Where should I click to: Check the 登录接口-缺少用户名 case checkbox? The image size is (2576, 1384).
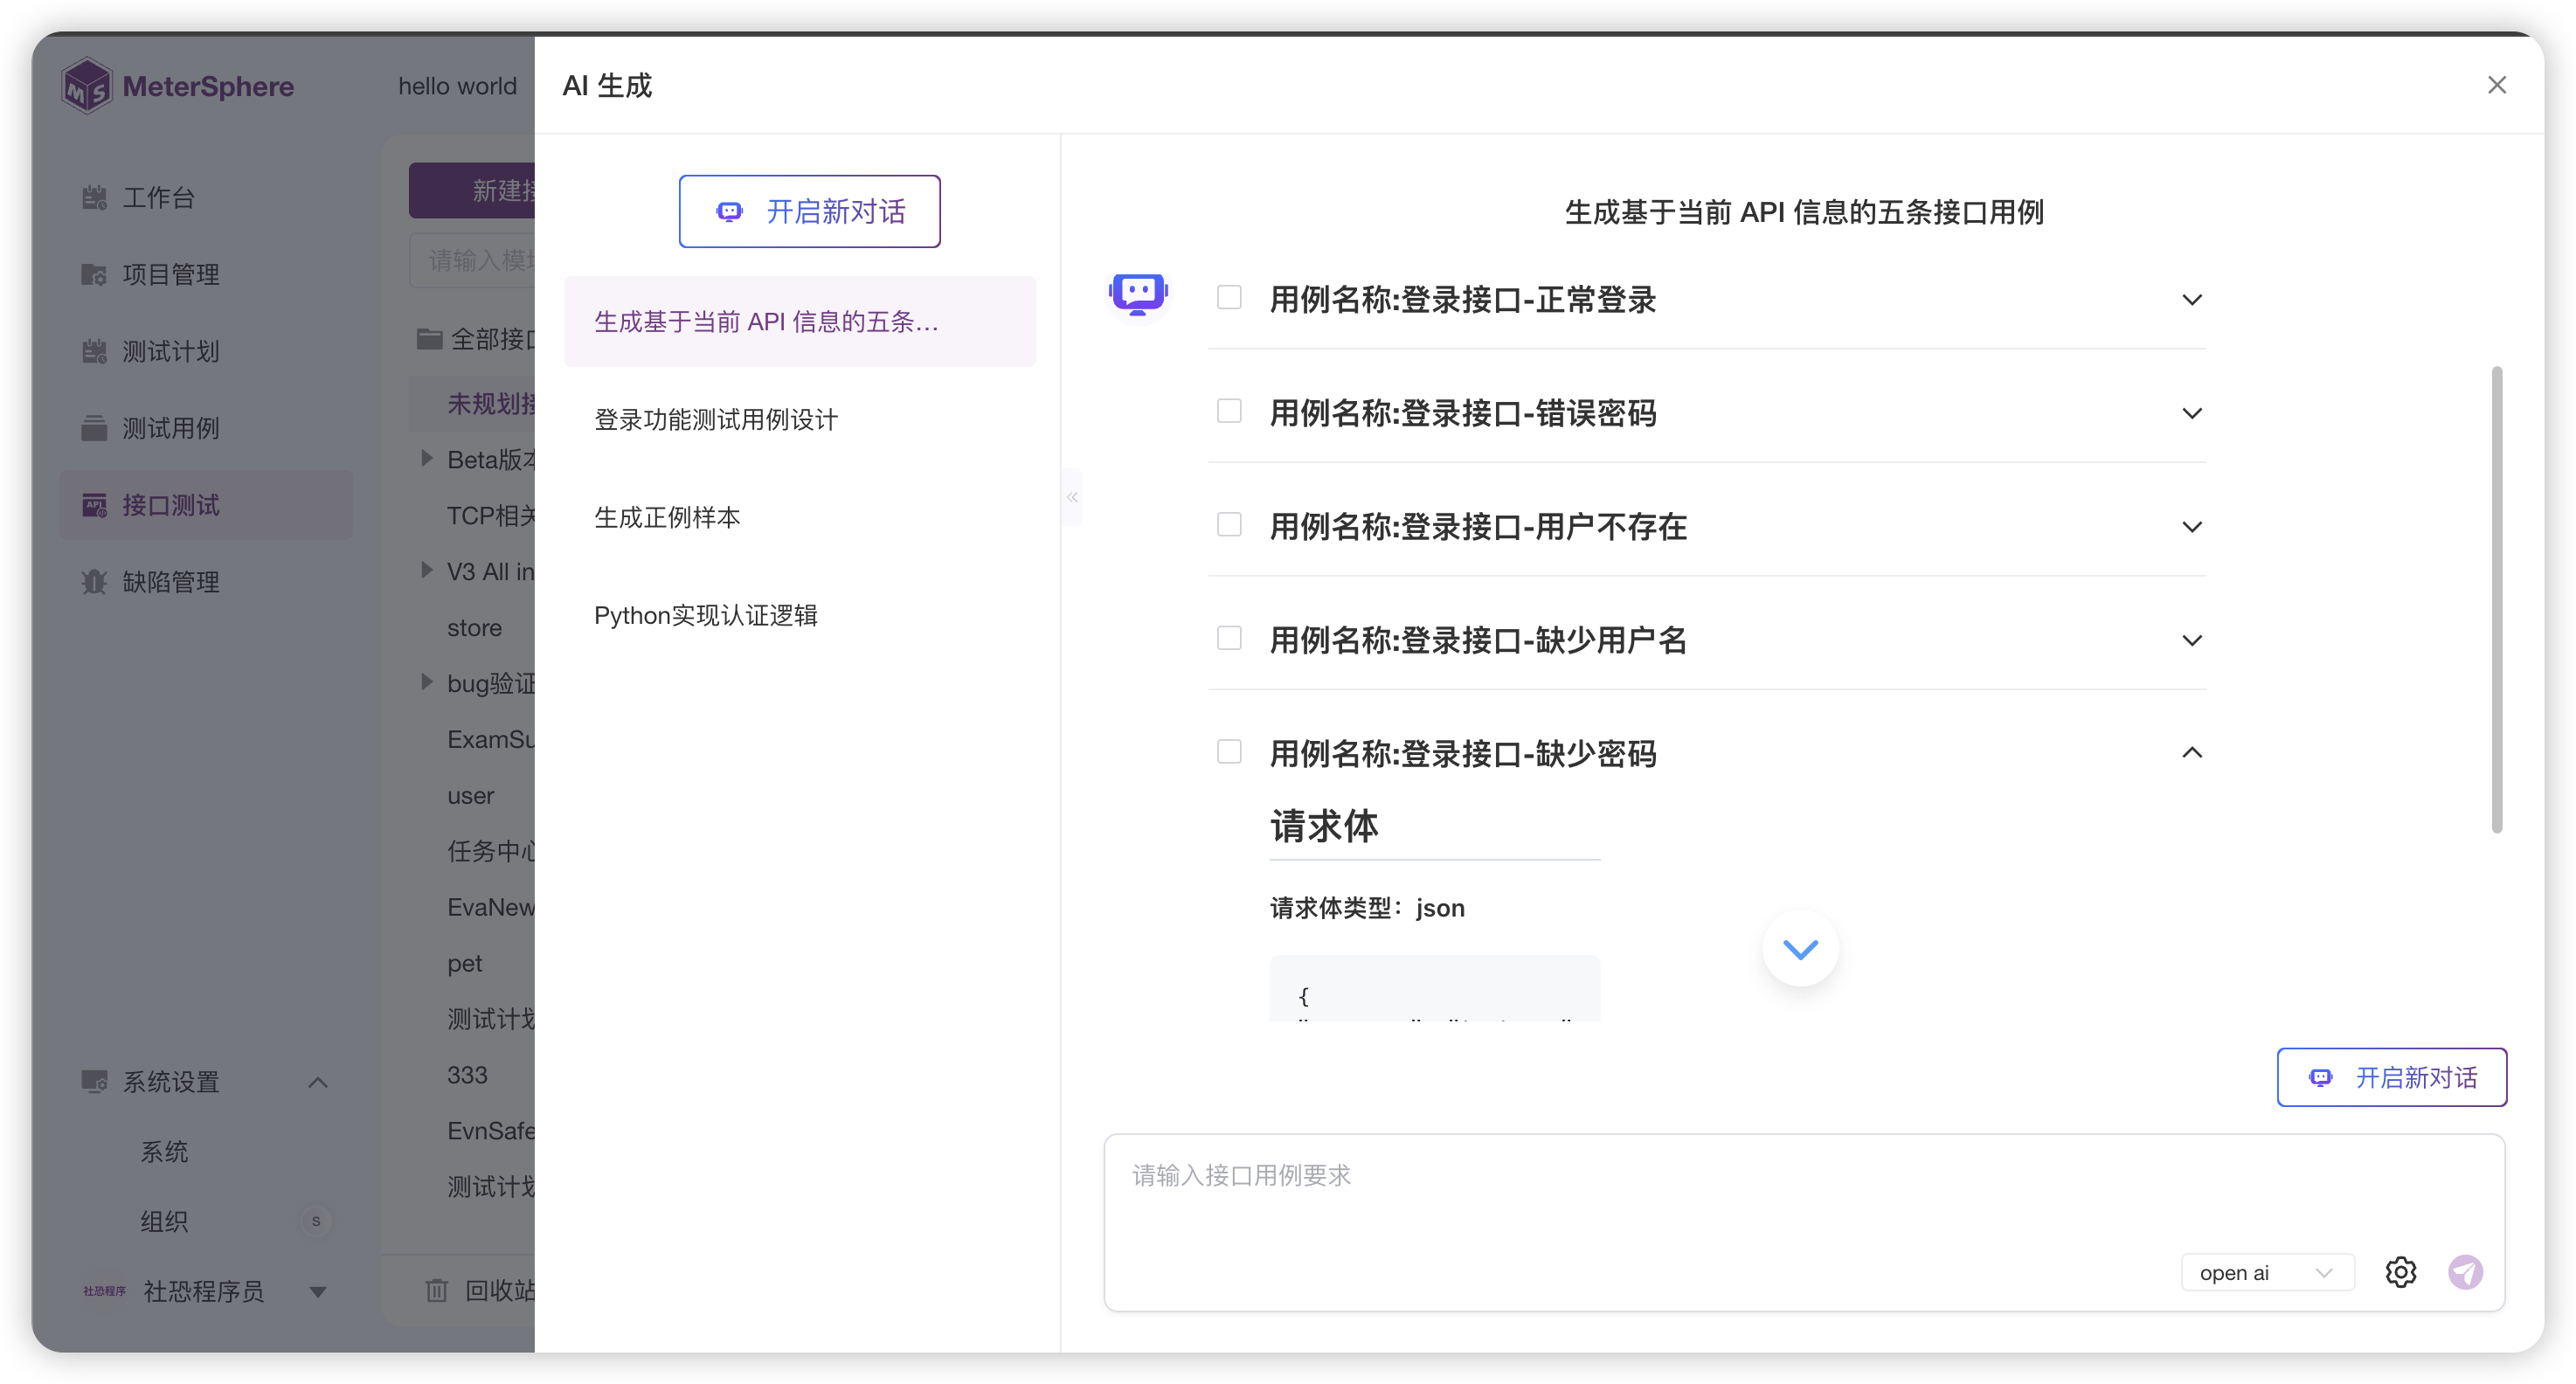pos(1229,638)
